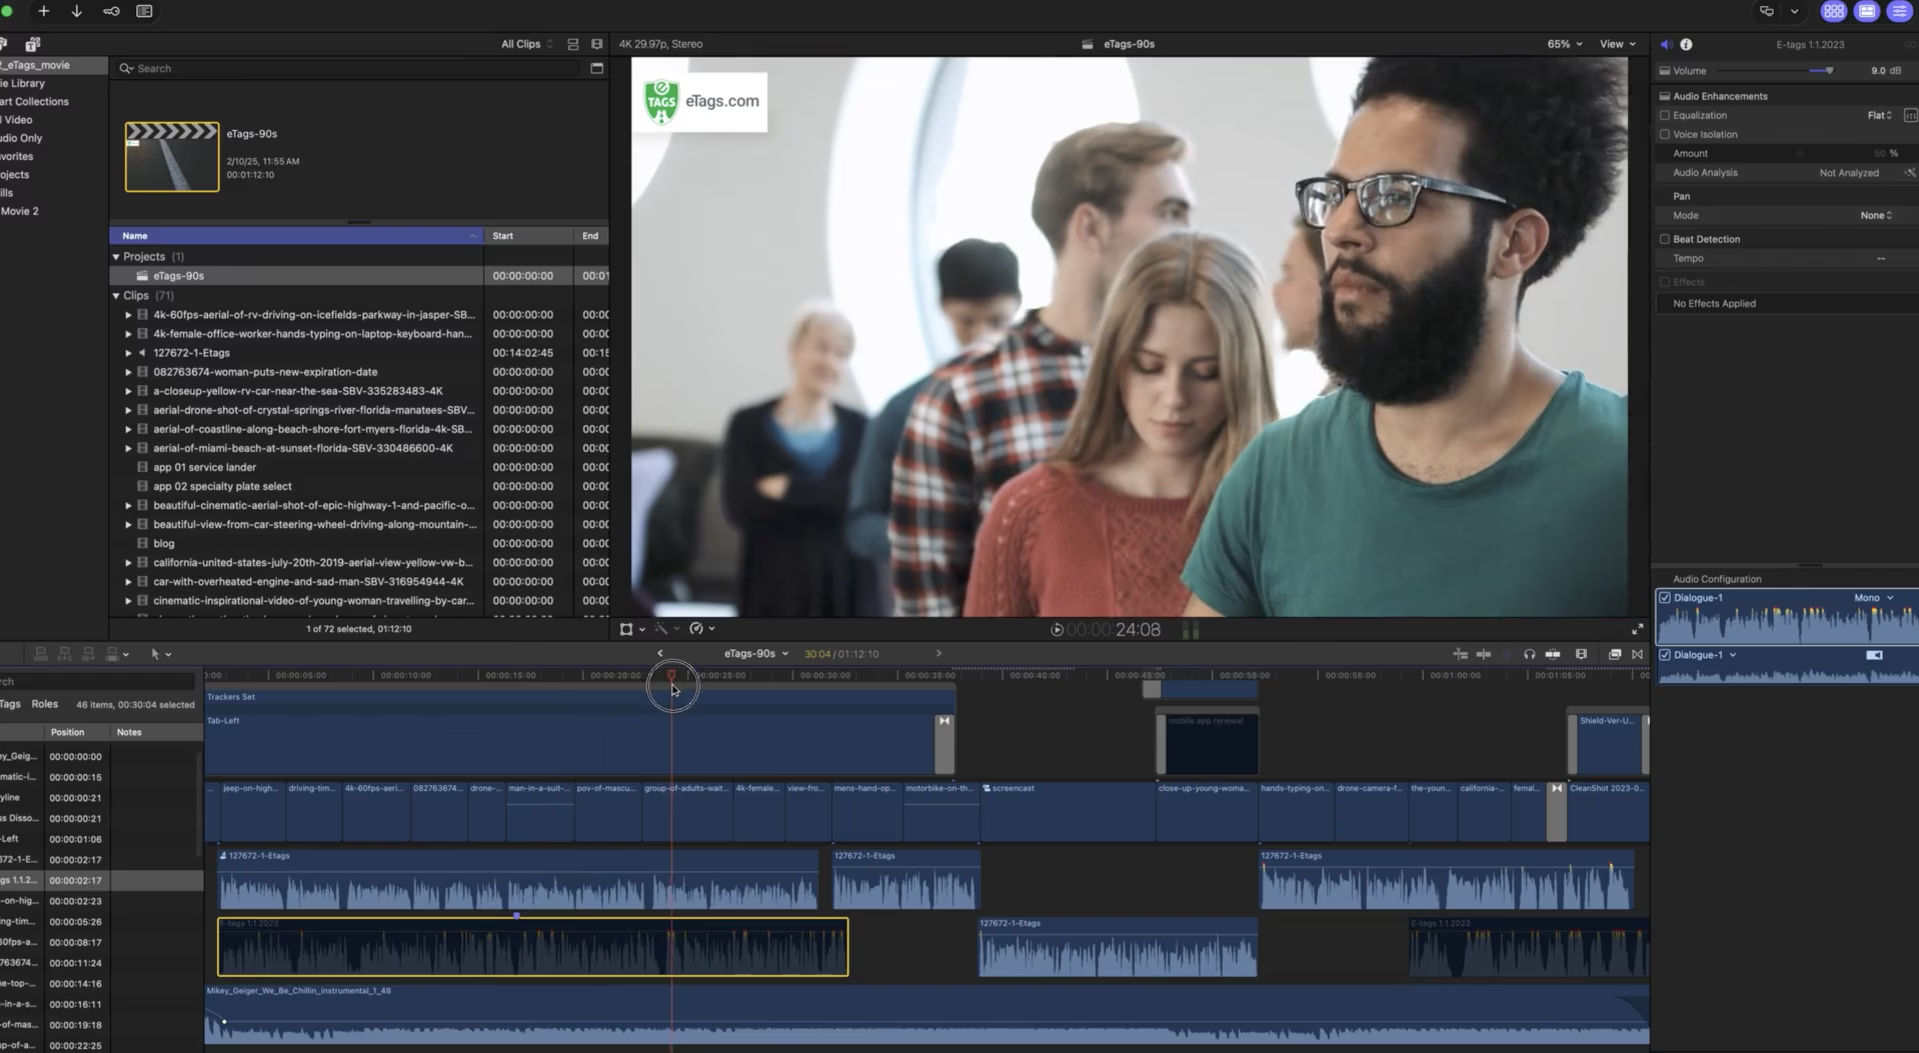Toggle viewer full screen arrows icon
1919x1053 pixels.
tap(1637, 629)
